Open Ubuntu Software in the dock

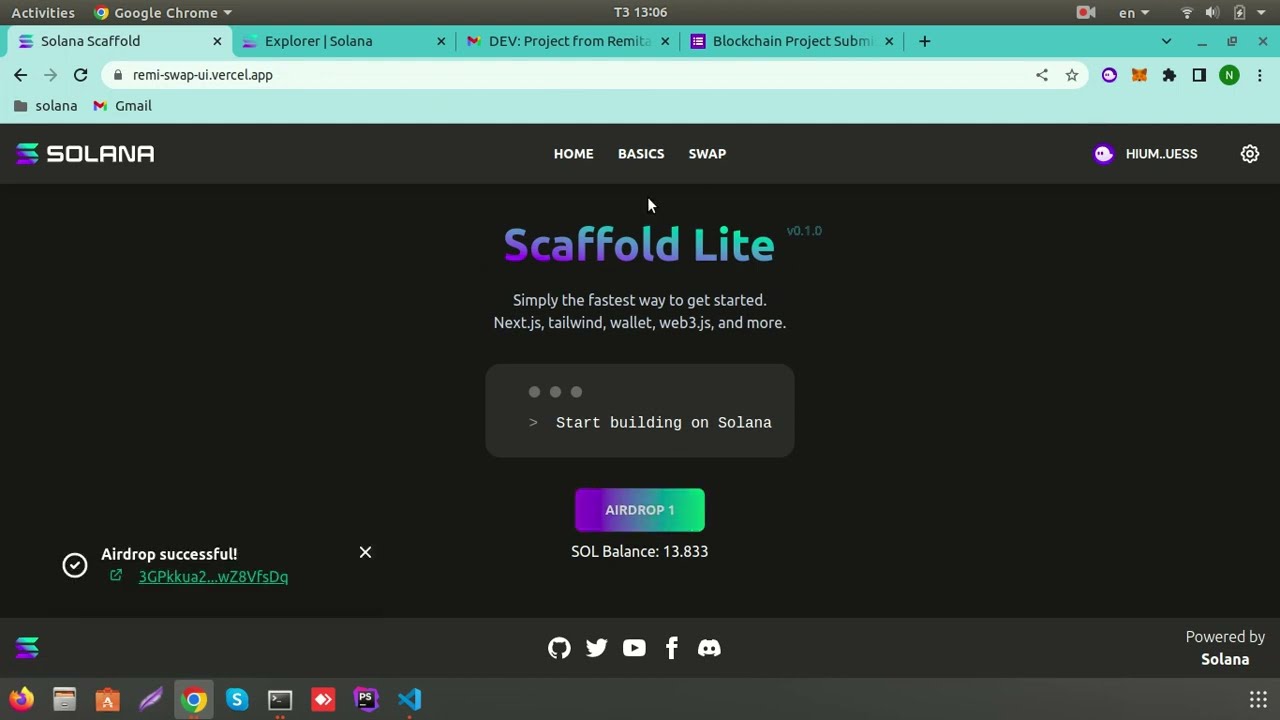pos(107,699)
